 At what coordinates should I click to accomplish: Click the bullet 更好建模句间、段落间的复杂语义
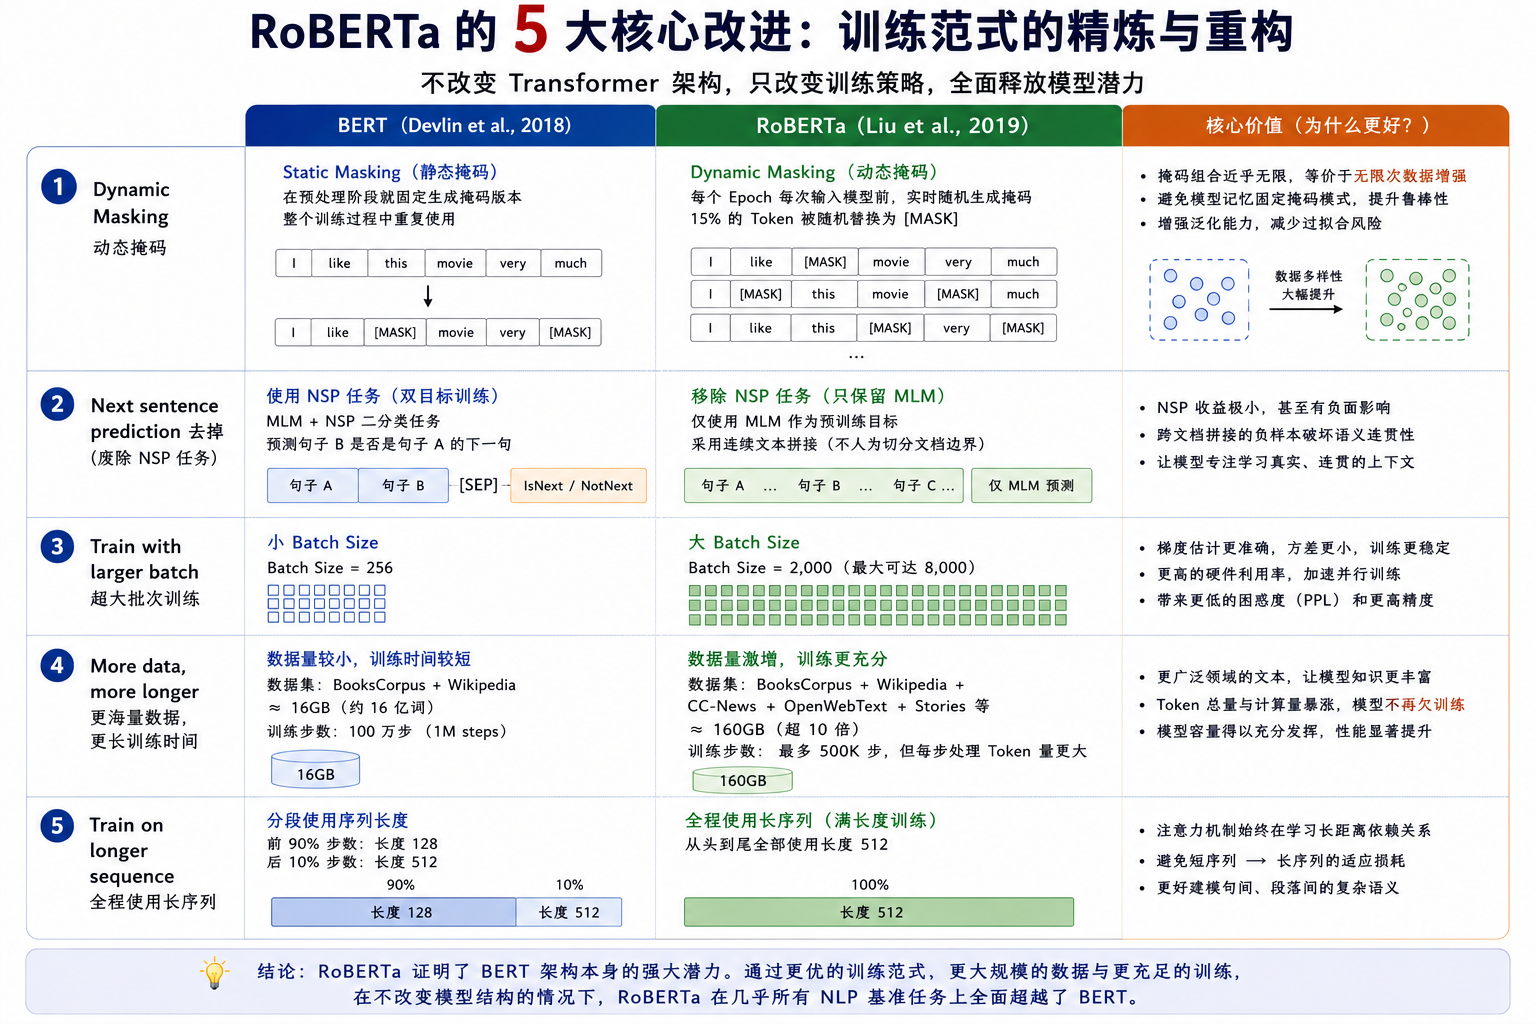1277,888
